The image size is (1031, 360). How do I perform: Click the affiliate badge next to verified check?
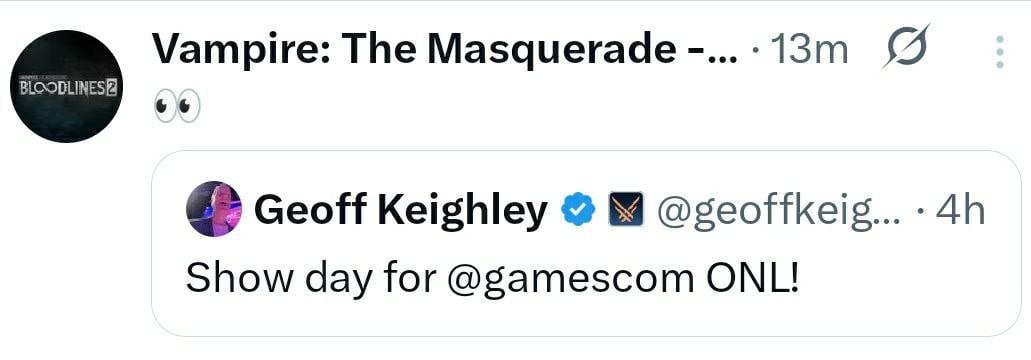625,211
